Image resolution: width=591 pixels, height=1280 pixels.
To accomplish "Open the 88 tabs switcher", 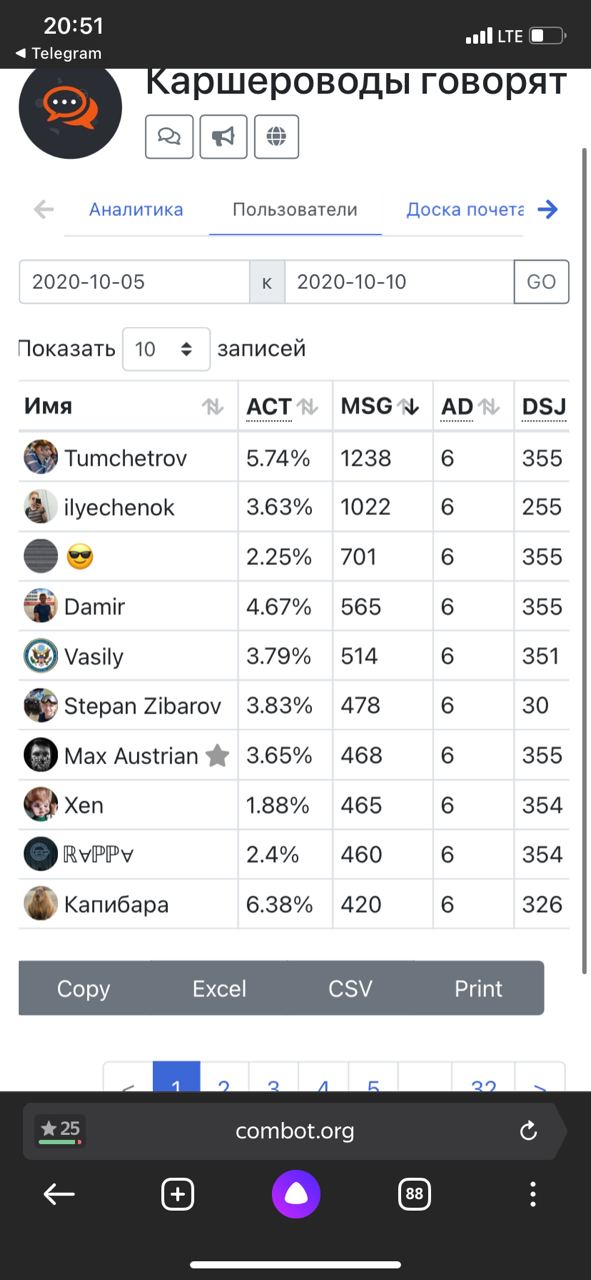I will 414,1194.
